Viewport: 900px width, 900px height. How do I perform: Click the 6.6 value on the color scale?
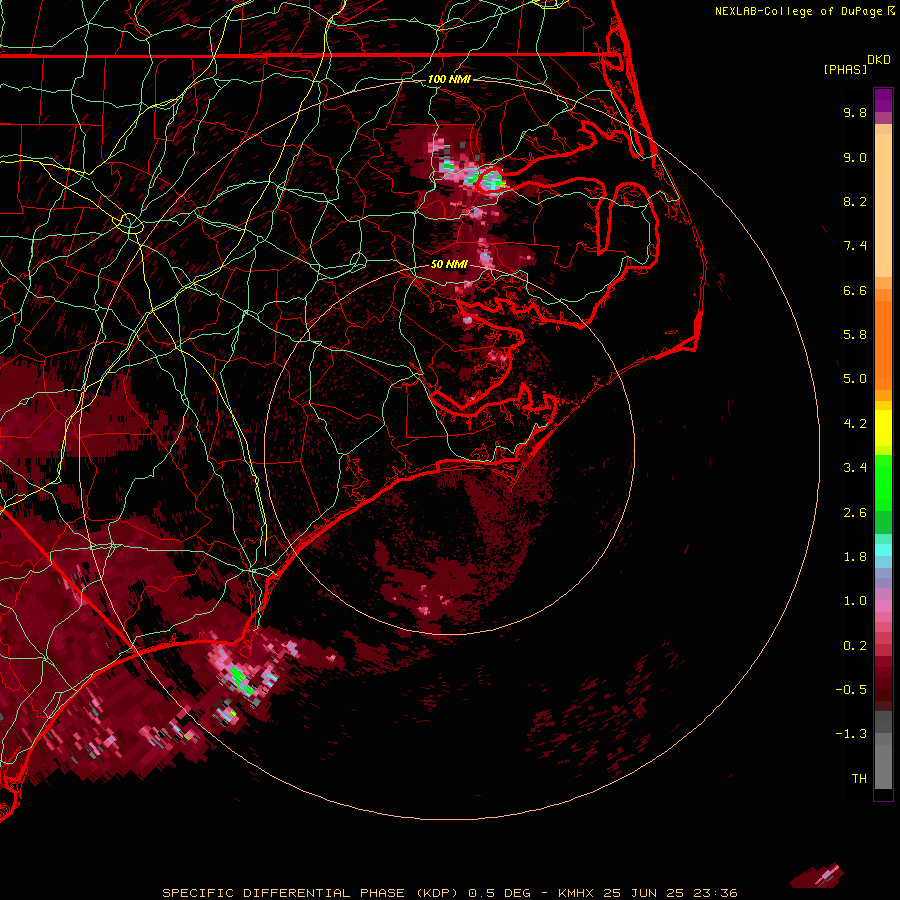point(855,291)
